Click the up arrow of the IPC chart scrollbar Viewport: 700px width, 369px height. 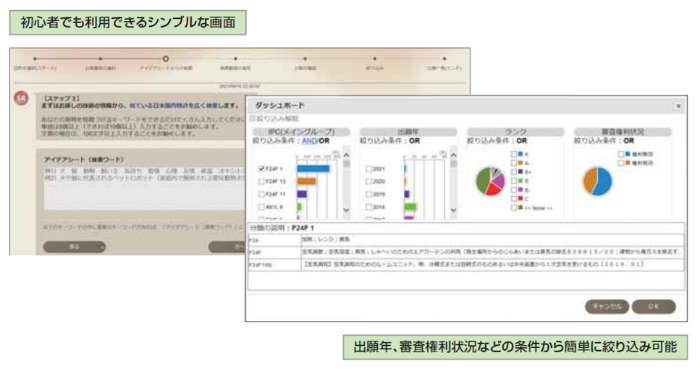(x=346, y=155)
